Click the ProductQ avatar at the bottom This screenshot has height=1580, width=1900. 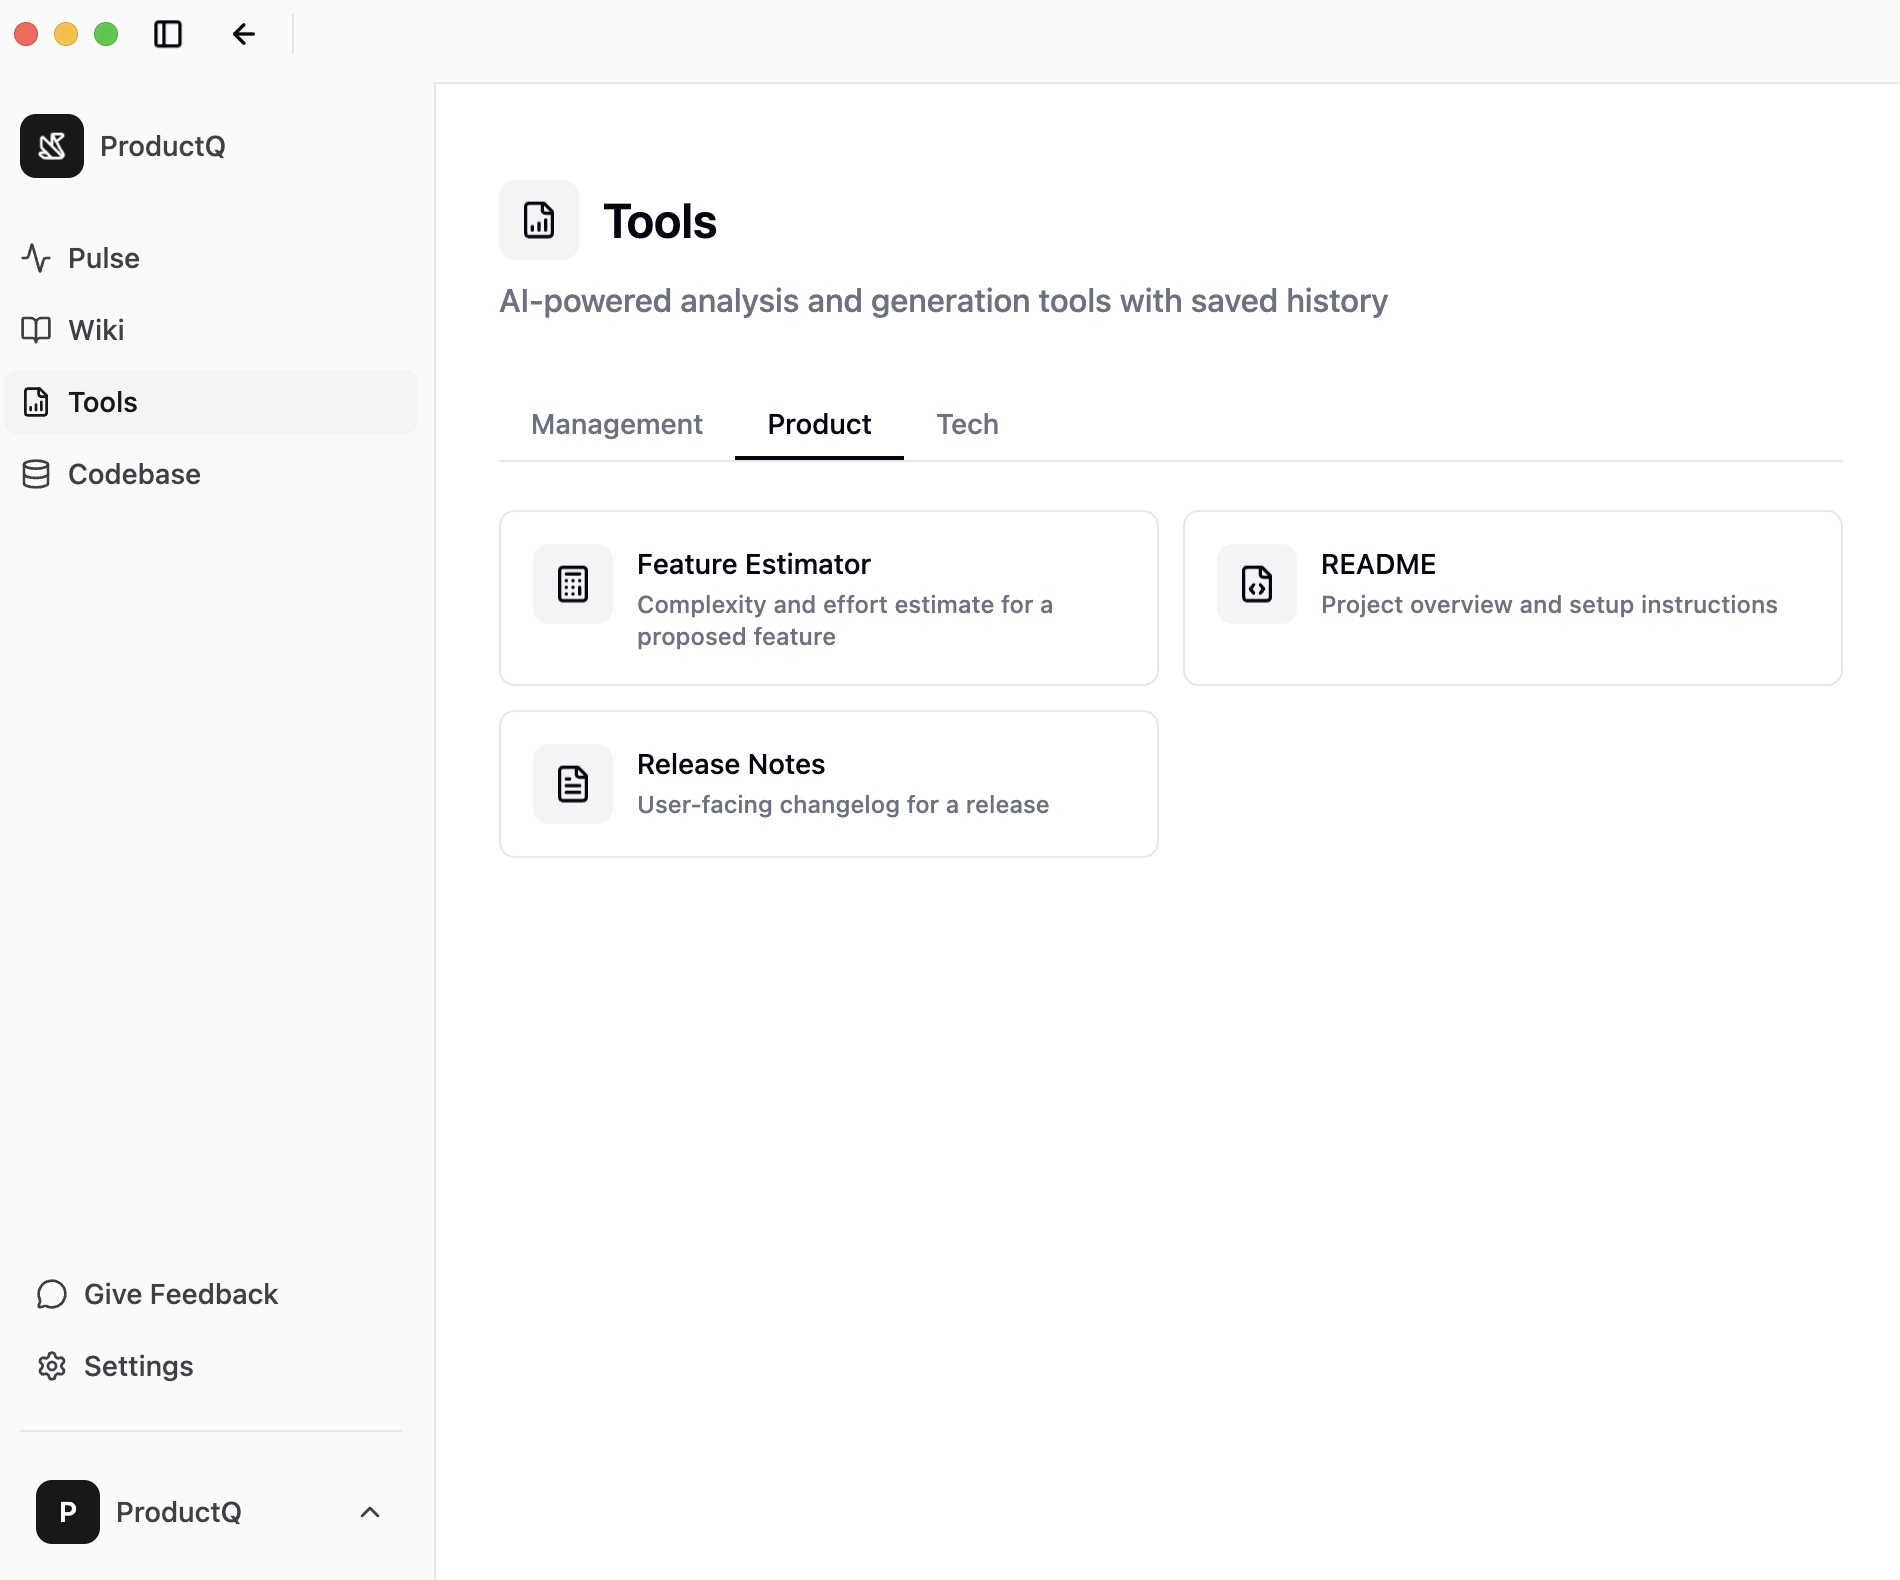(67, 1512)
